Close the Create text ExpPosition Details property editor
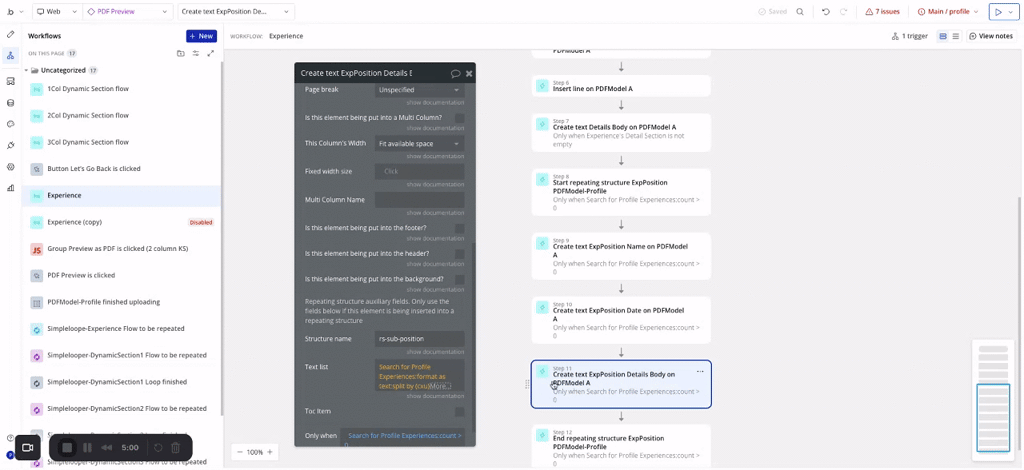Viewport: 1024px width, 470px height. [469, 74]
